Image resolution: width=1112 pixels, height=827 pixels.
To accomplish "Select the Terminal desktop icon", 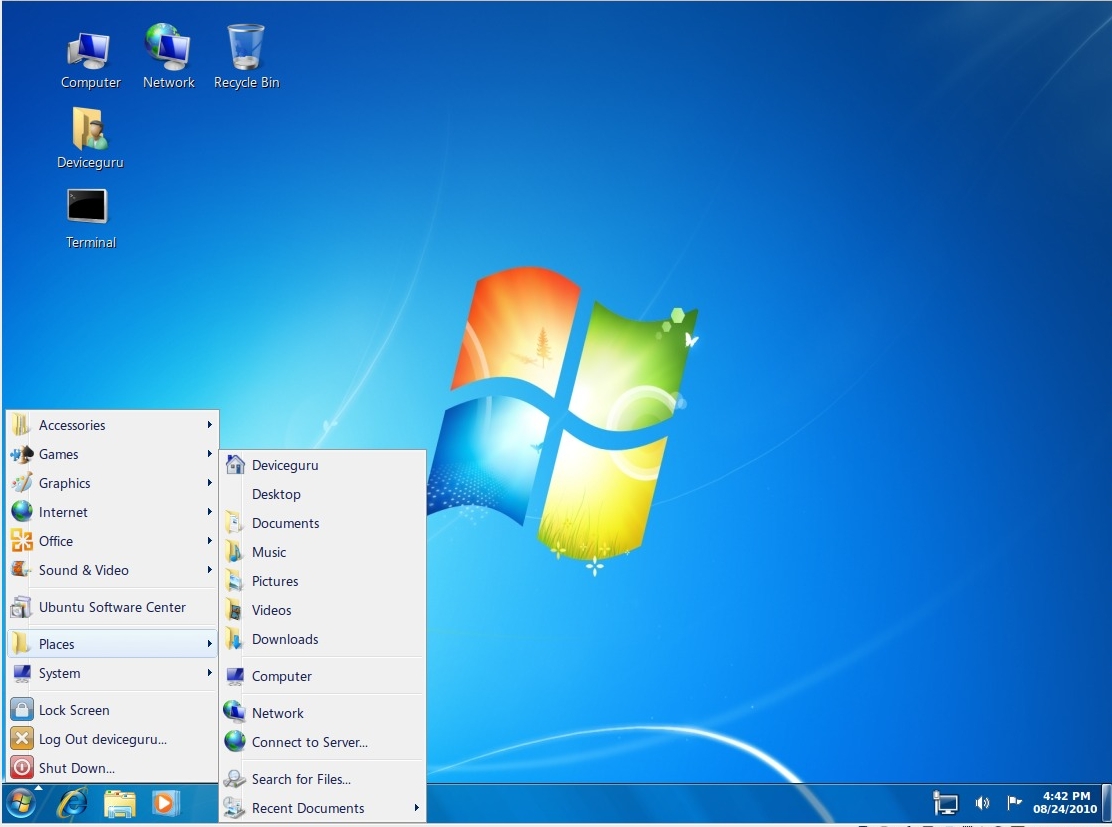I will (x=90, y=218).
